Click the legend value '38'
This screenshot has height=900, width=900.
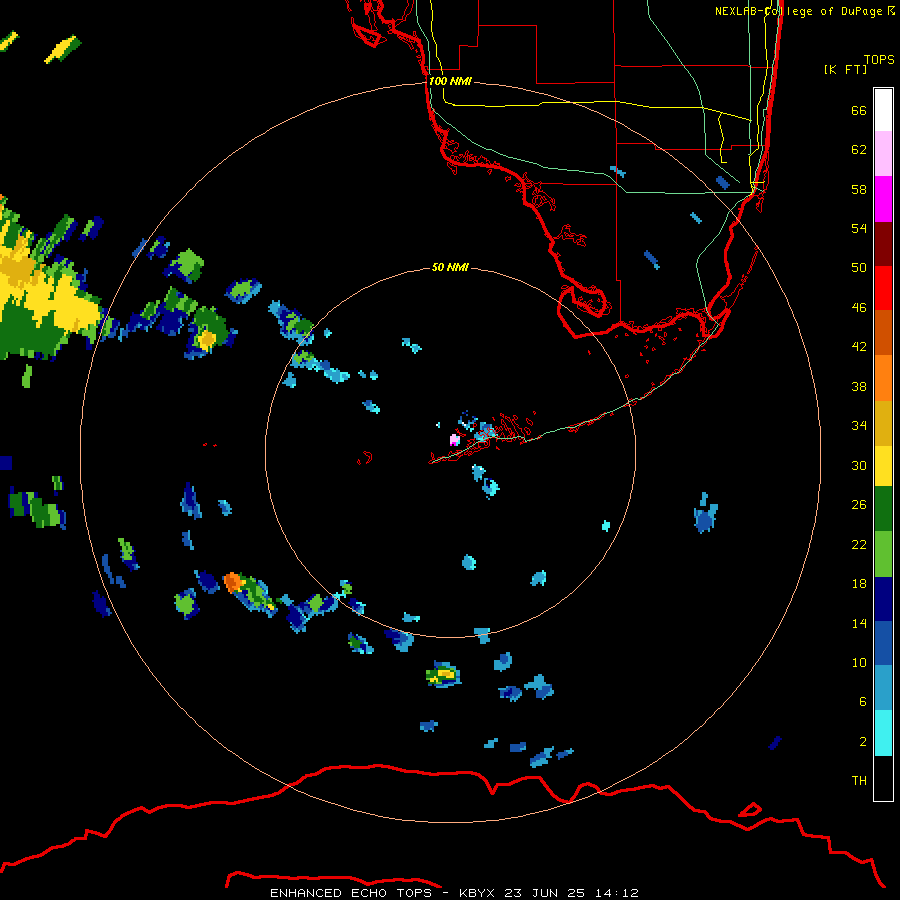point(859,386)
